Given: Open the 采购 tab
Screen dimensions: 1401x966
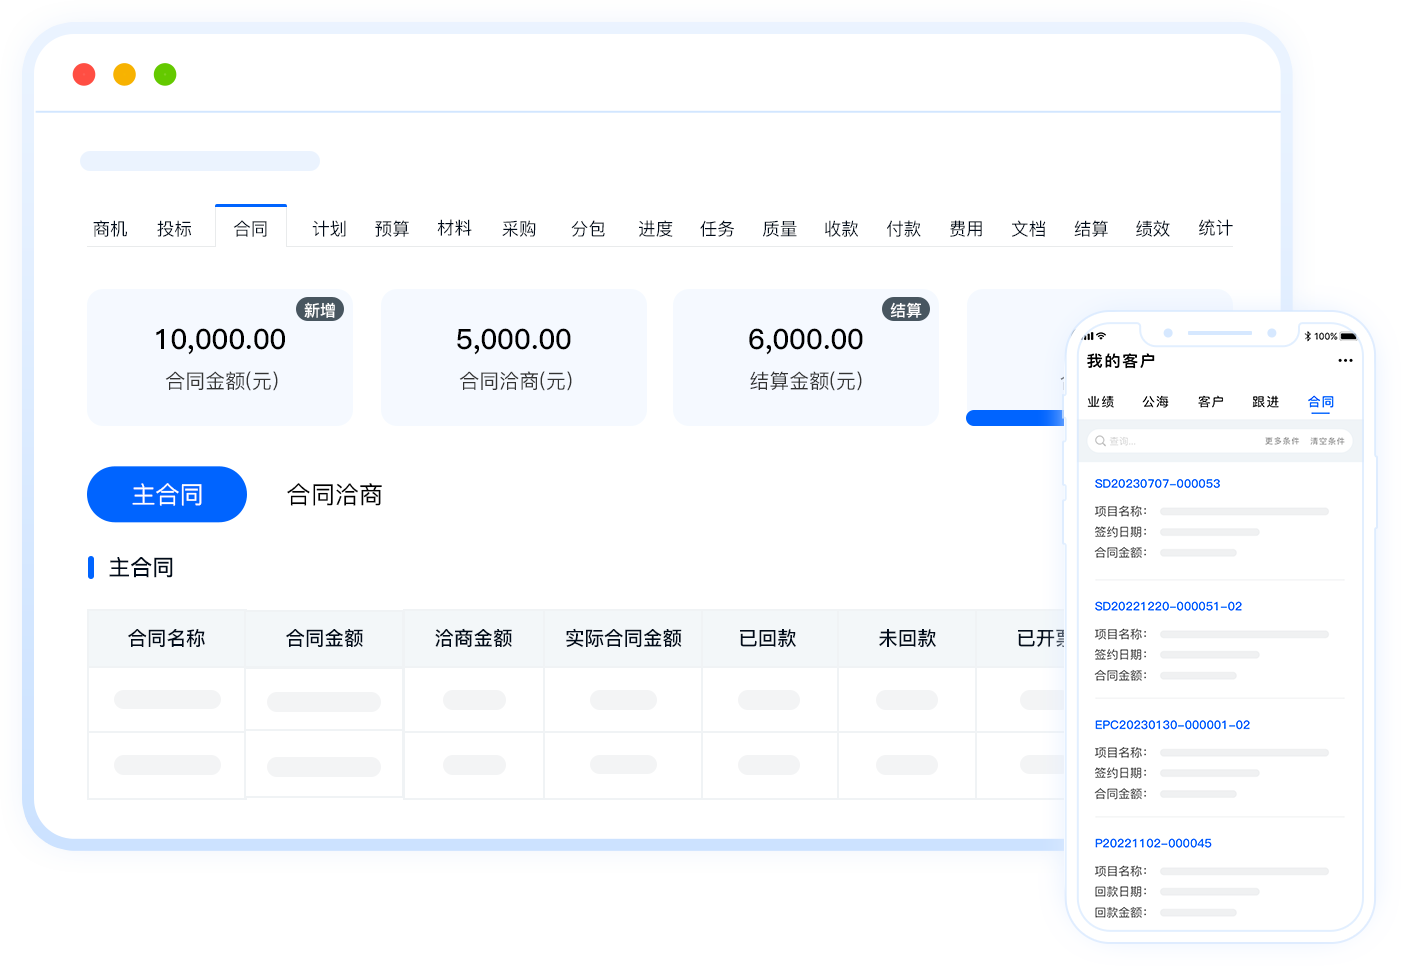Looking at the screenshot, I should point(519,229).
